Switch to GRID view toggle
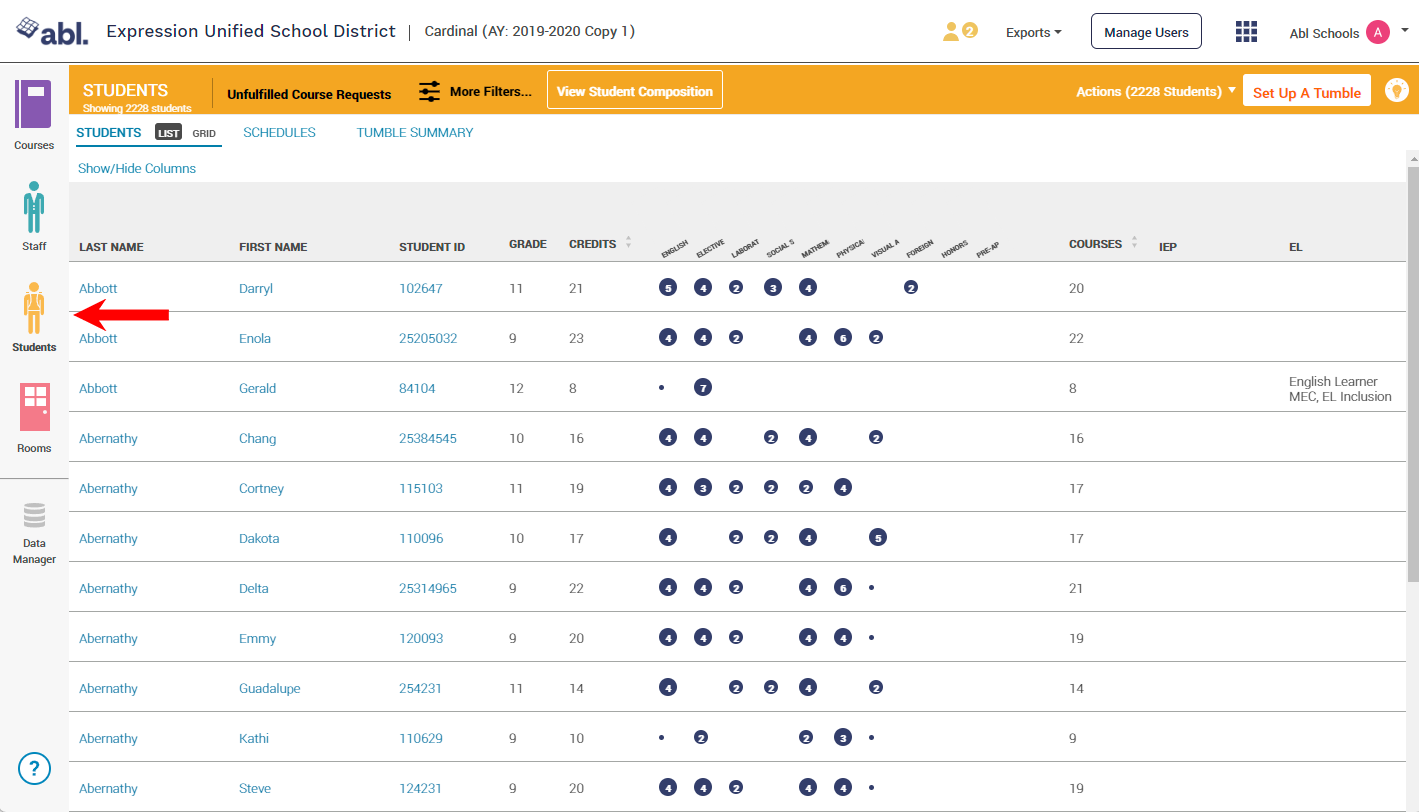1419x812 pixels. (204, 133)
